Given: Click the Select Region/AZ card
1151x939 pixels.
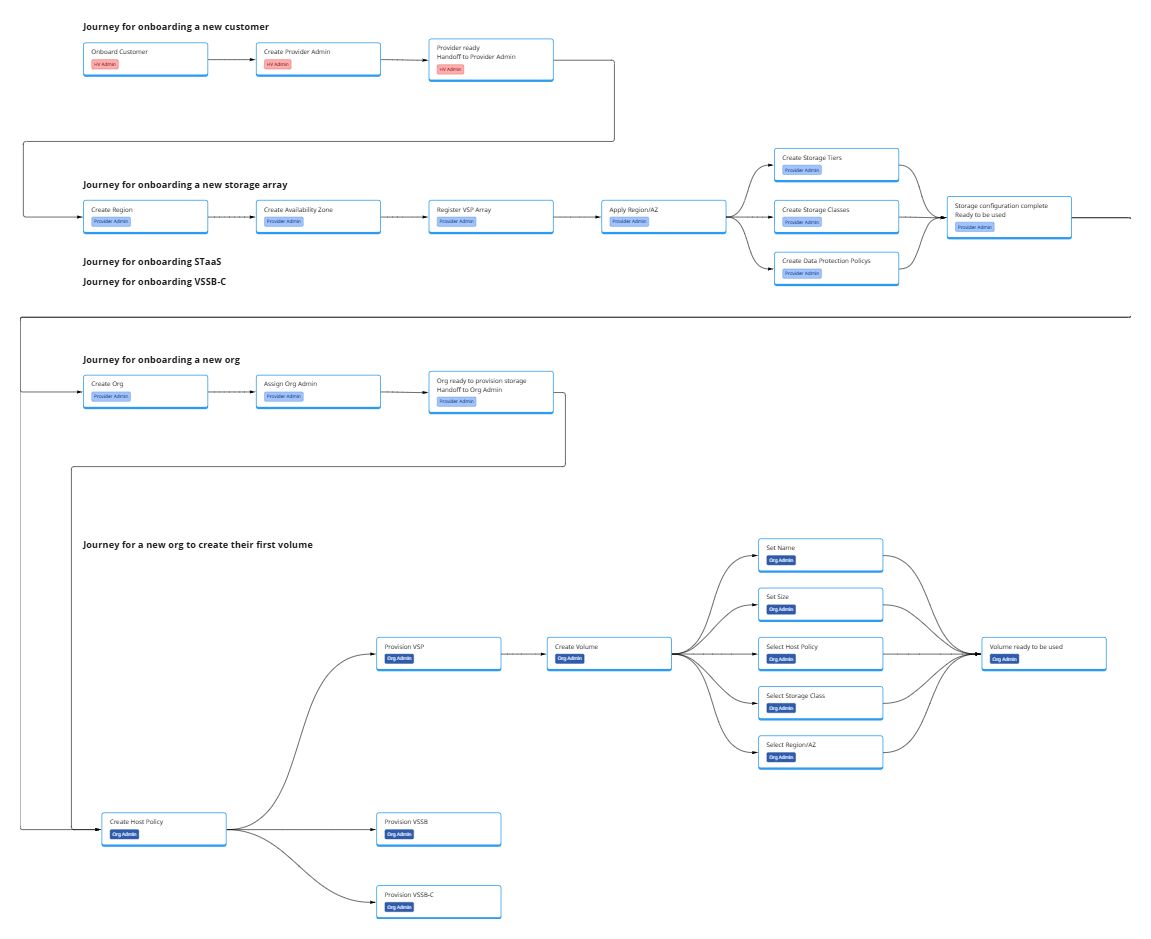Looking at the screenshot, I should [820, 752].
